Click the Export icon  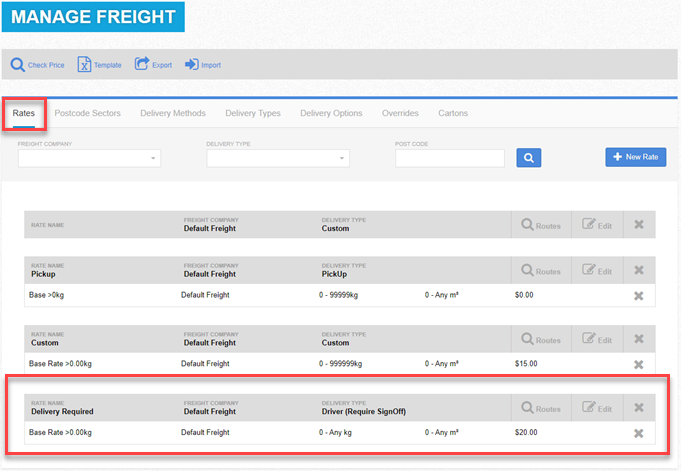(x=142, y=64)
